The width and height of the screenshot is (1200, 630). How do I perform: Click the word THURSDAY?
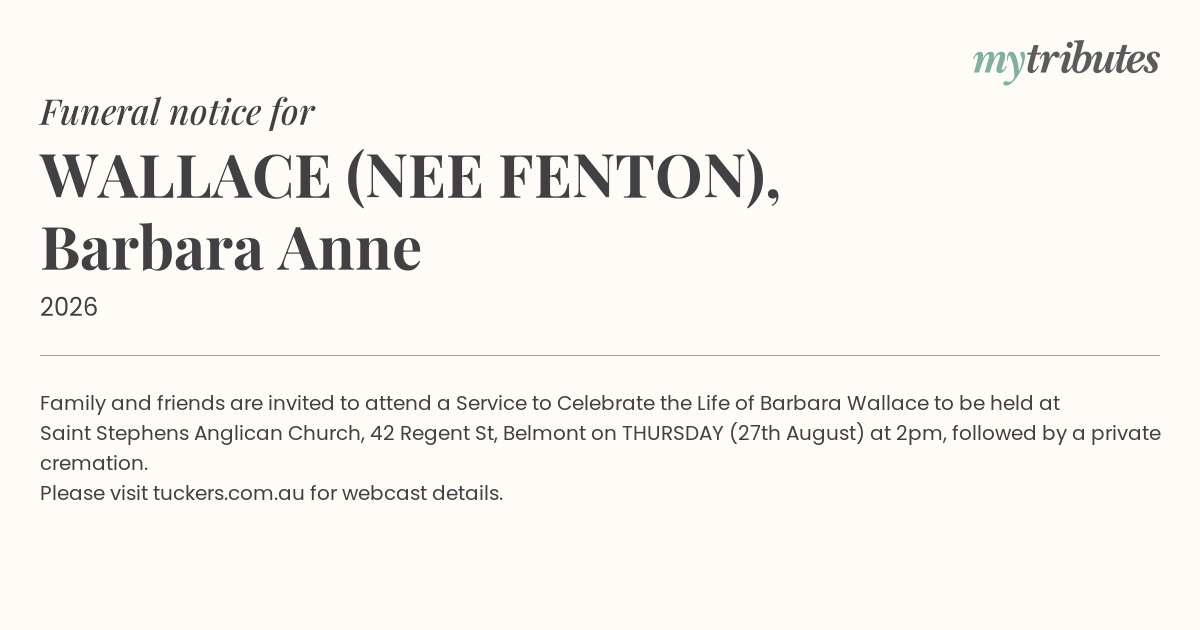[x=672, y=433]
